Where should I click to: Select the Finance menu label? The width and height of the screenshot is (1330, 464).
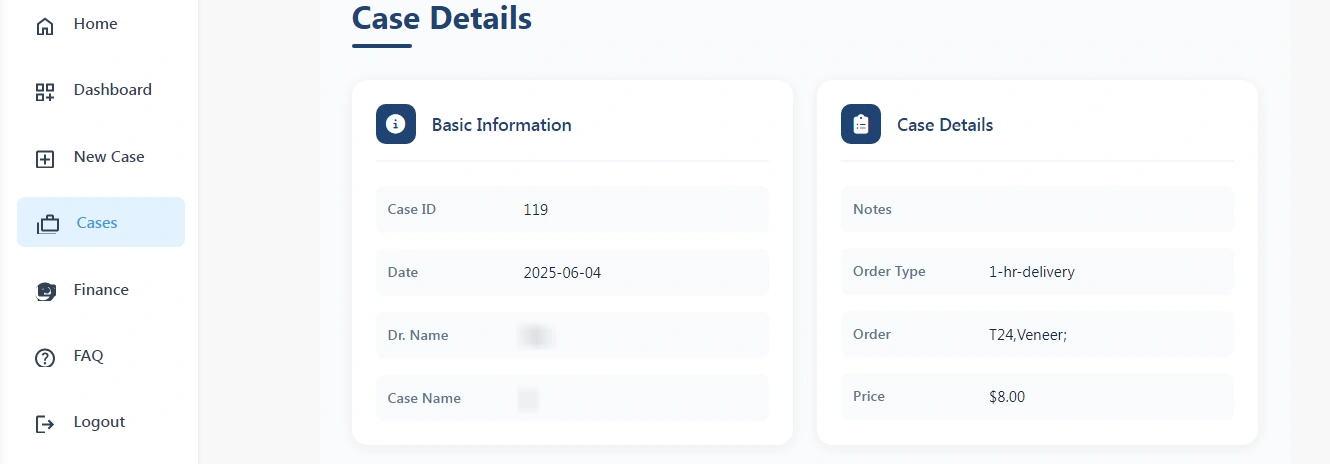coord(101,290)
